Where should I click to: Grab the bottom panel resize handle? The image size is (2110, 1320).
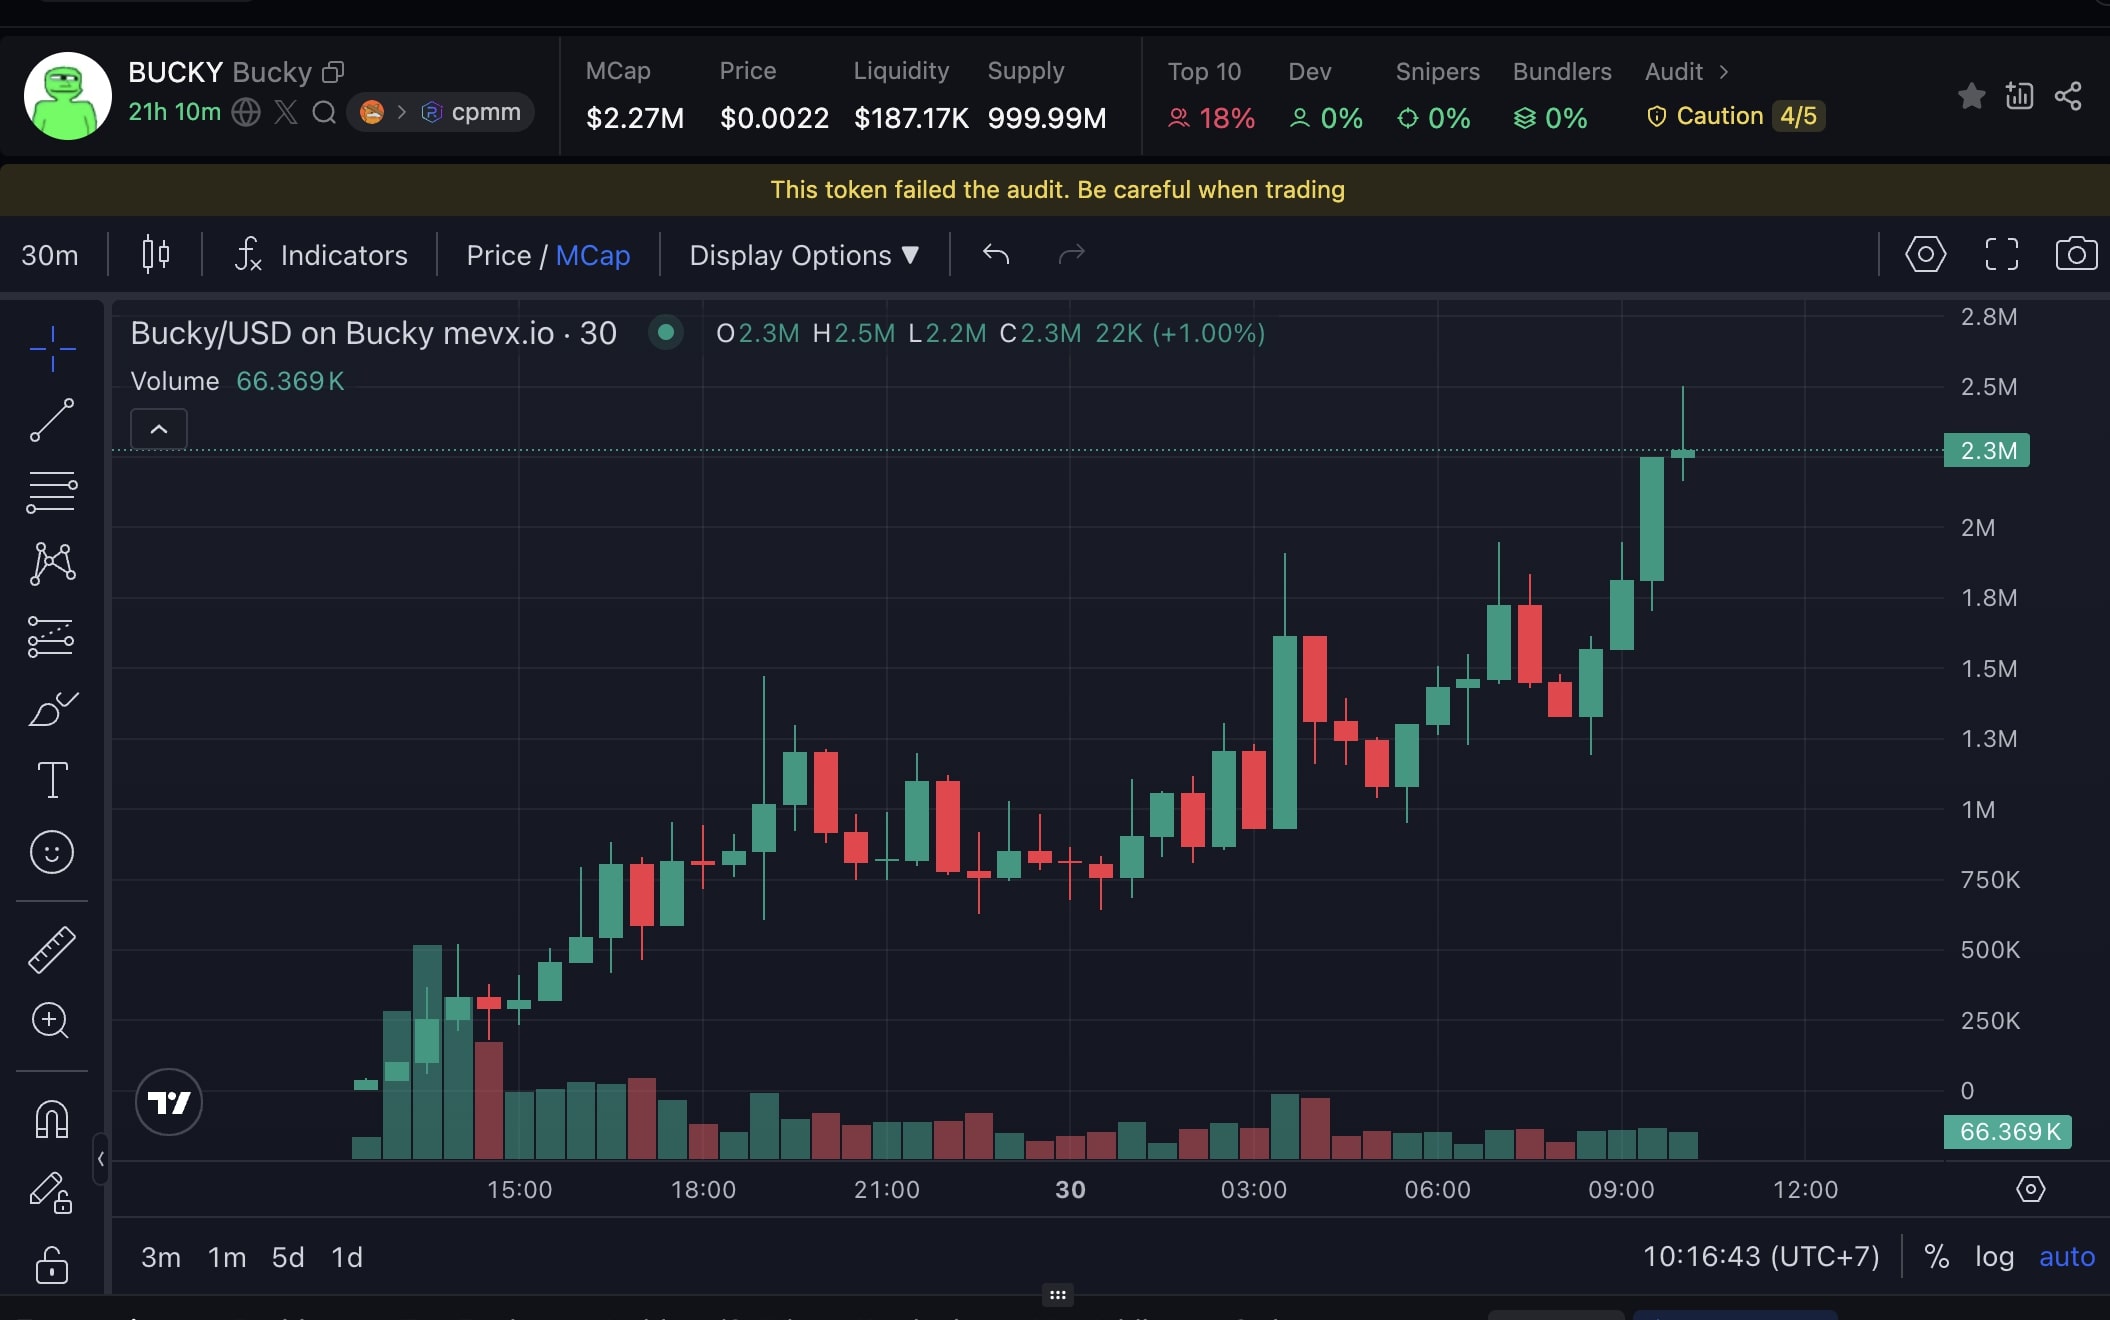point(1057,1295)
